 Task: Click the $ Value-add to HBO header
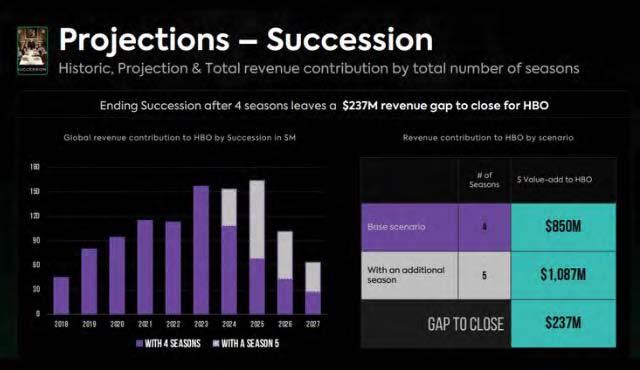tap(554, 179)
